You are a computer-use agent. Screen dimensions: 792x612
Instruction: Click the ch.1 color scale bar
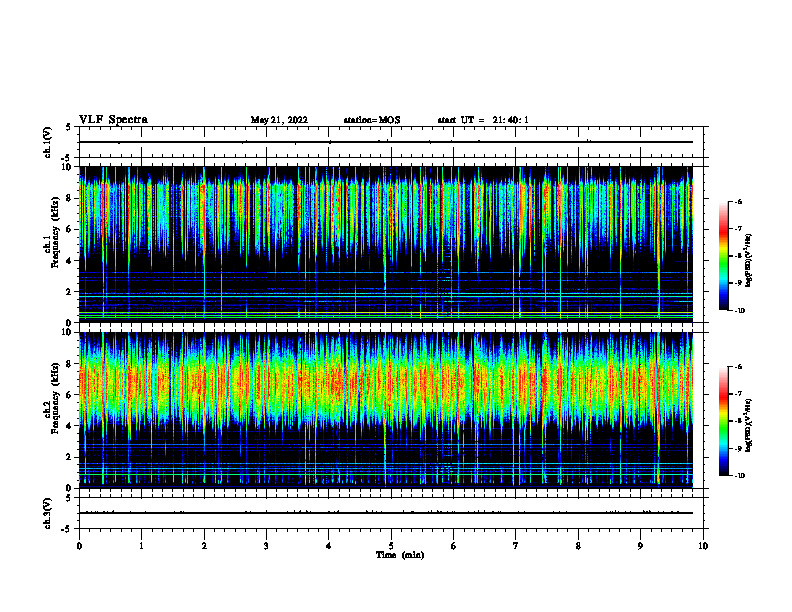[723, 256]
